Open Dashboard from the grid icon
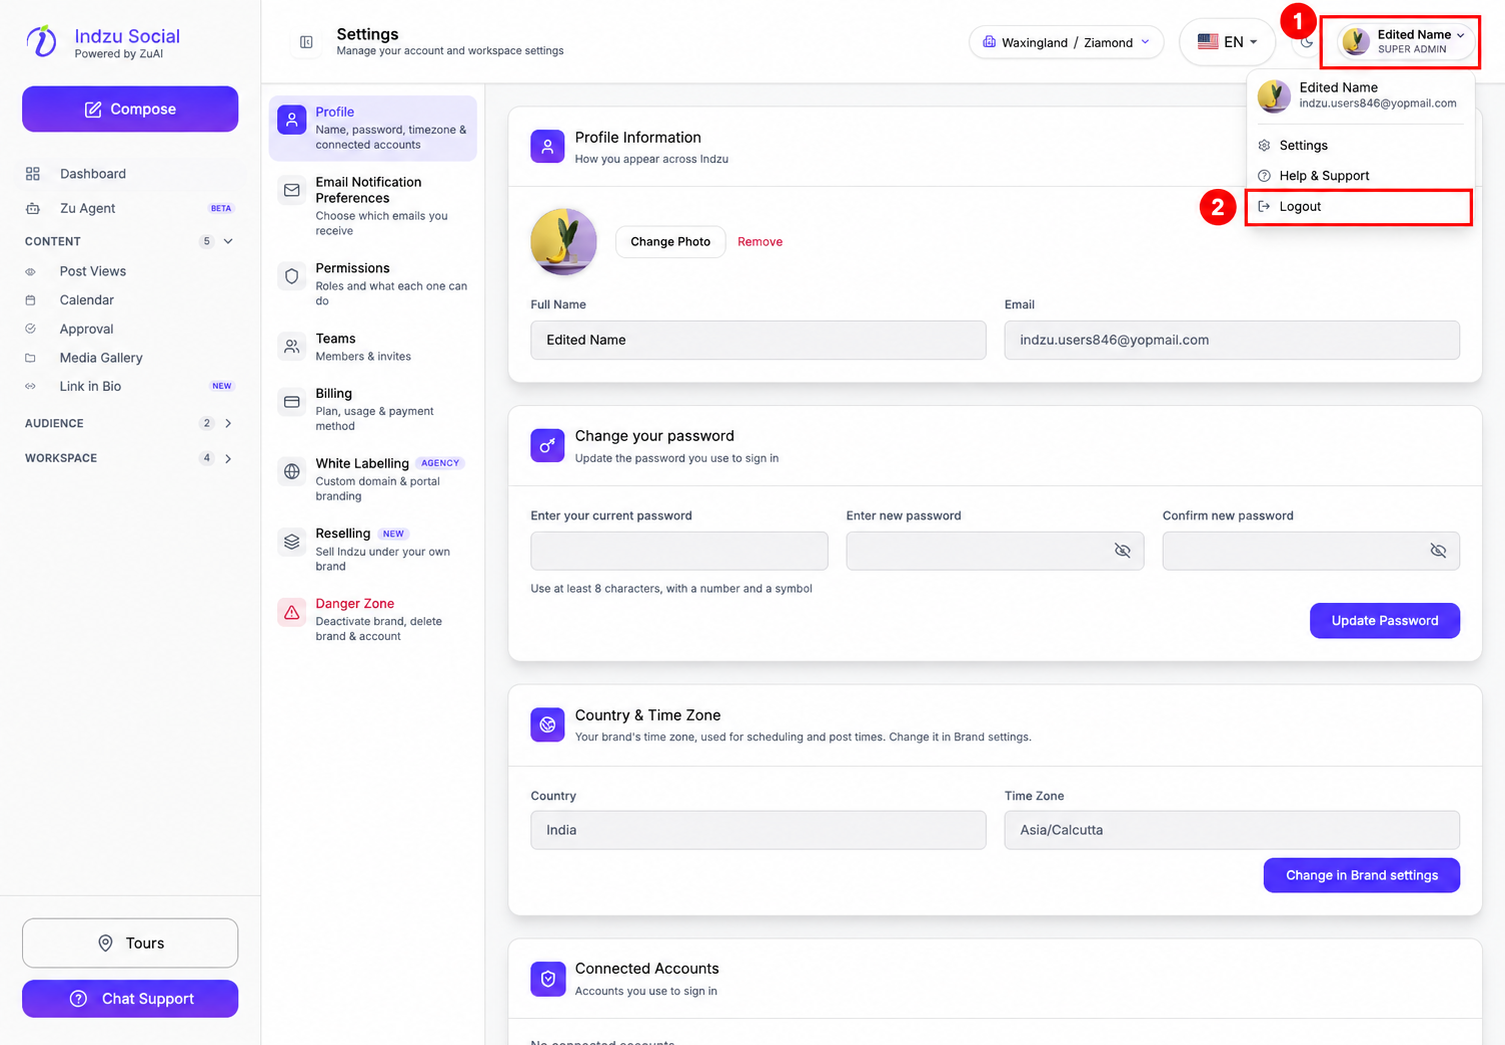Screen dimensions: 1505x1045 click(33, 174)
